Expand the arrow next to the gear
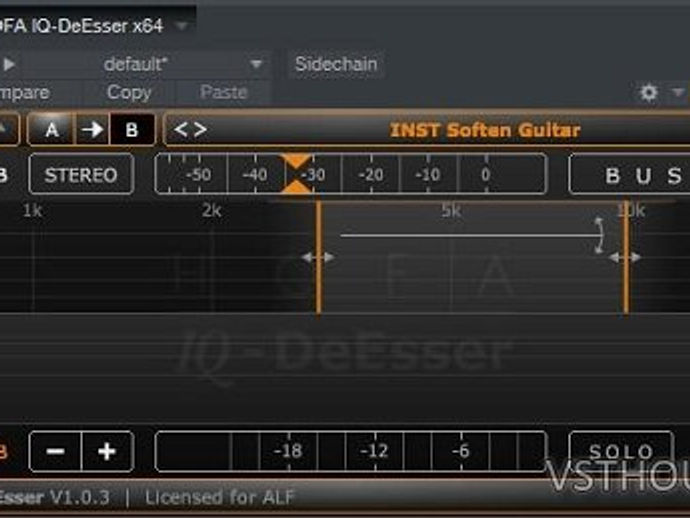Viewport: 690px width, 518px height. (678, 92)
